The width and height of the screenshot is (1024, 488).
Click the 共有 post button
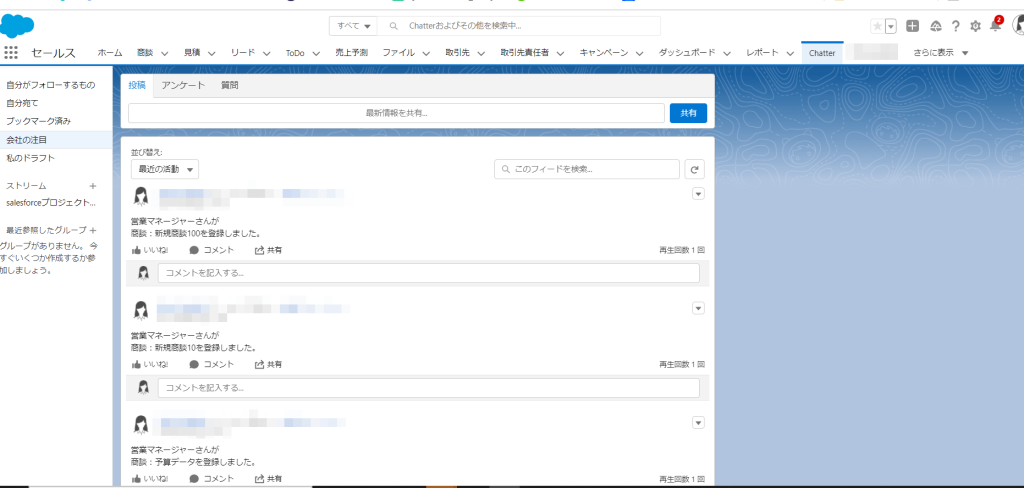click(688, 113)
